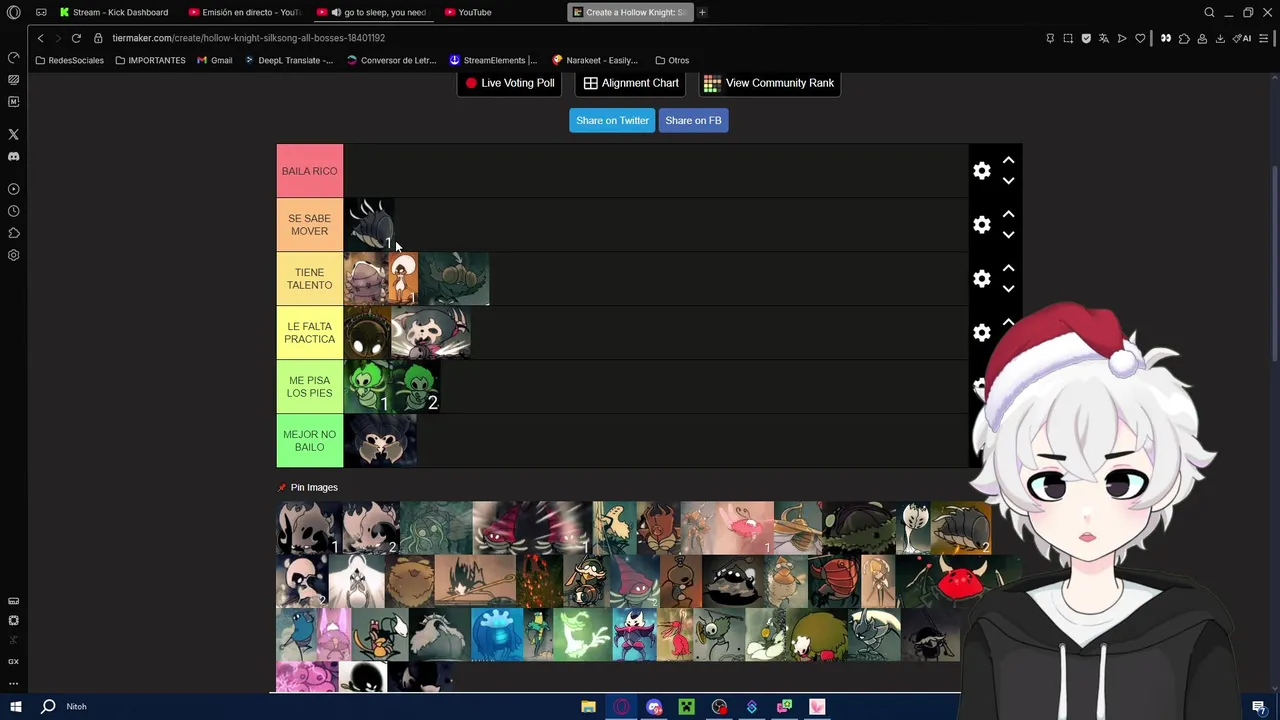Switch to Emisión en directo YouTube tab

tap(245, 12)
